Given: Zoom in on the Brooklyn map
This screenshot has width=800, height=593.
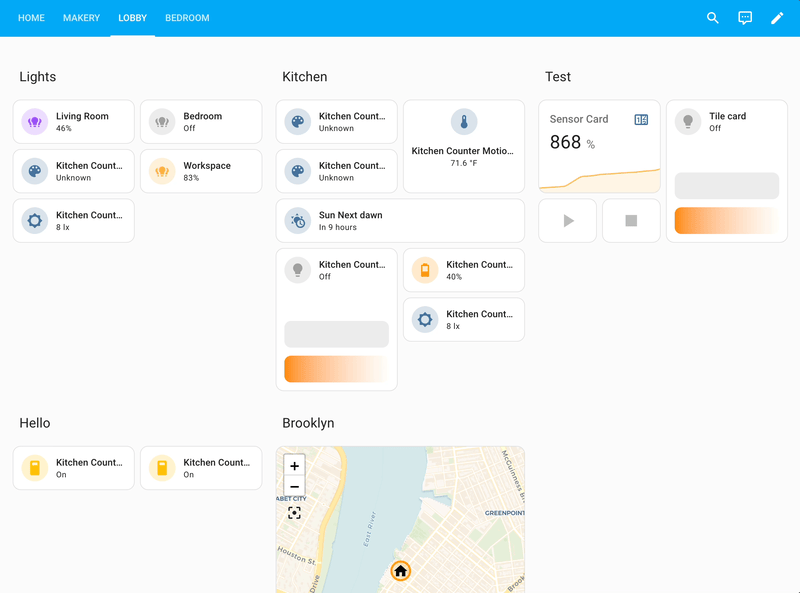Looking at the screenshot, I should [294, 466].
